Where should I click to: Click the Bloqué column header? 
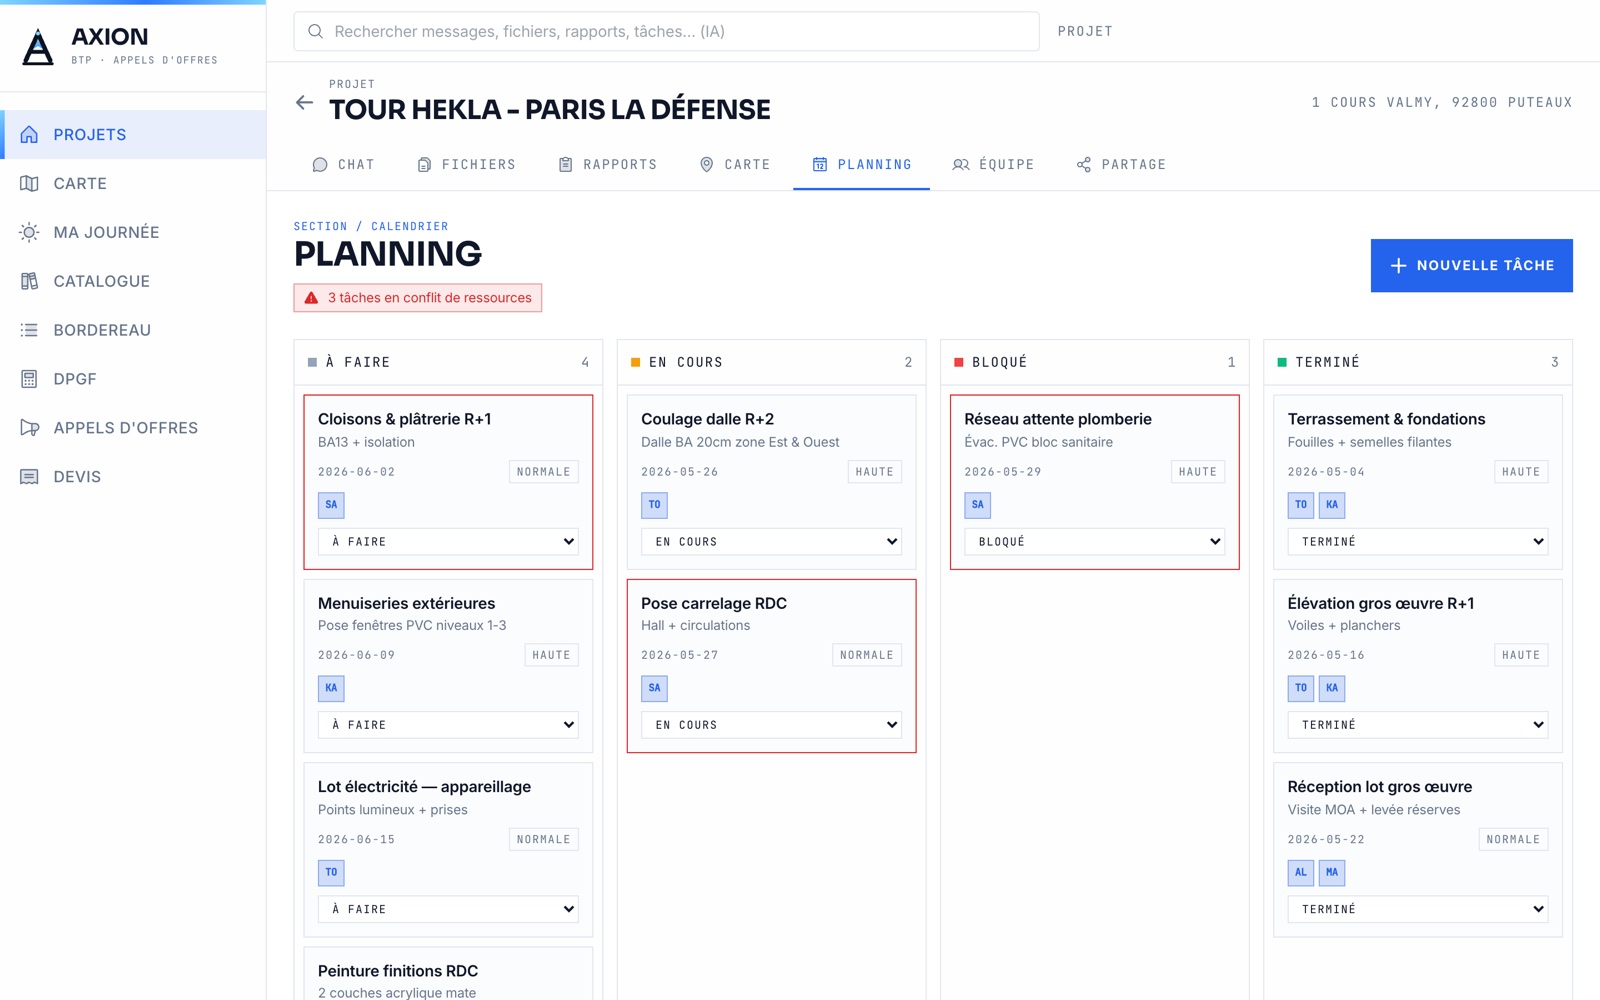pyautogui.click(x=1094, y=362)
